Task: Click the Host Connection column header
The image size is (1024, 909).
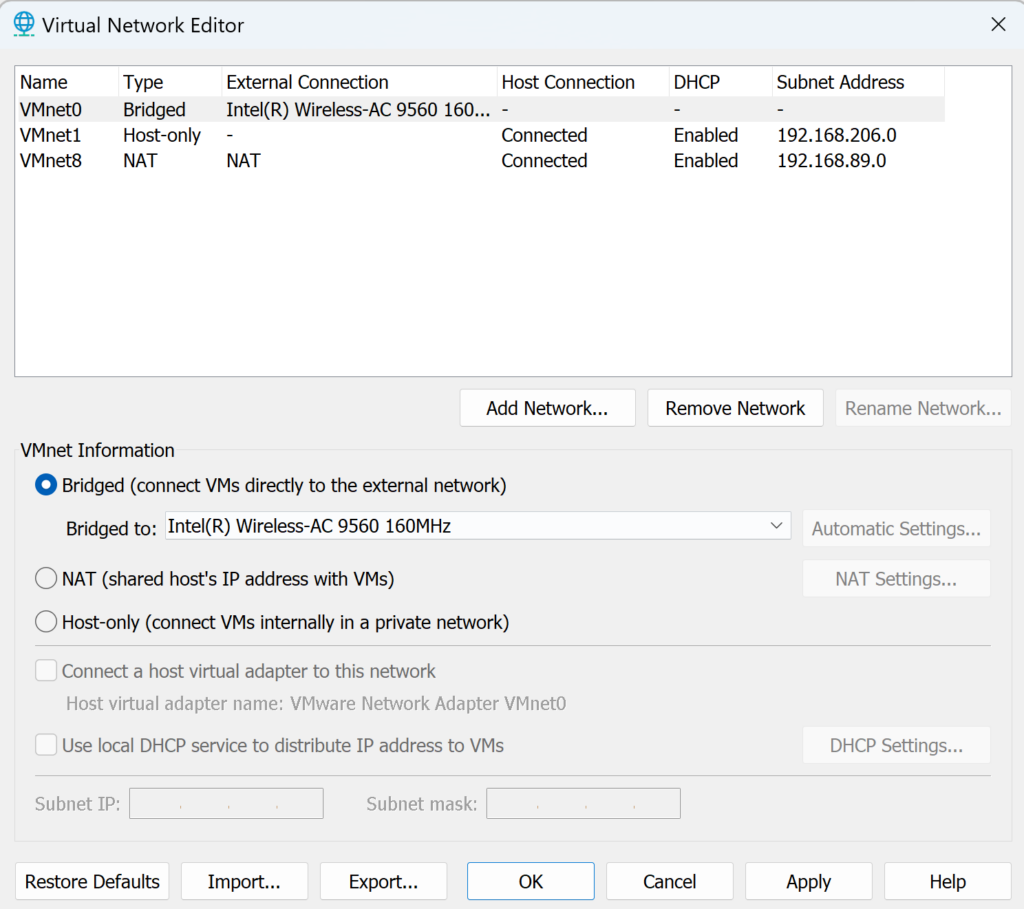Action: pyautogui.click(x=583, y=82)
